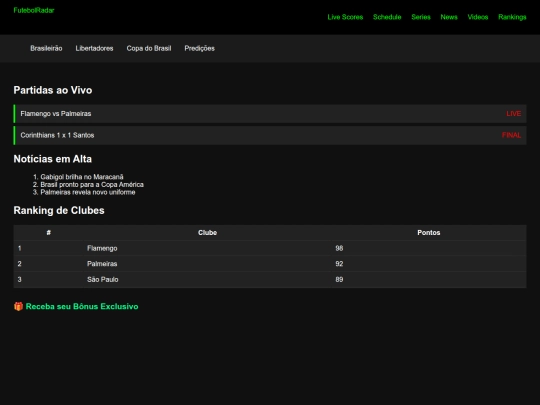Open the Videos section

[478, 17]
